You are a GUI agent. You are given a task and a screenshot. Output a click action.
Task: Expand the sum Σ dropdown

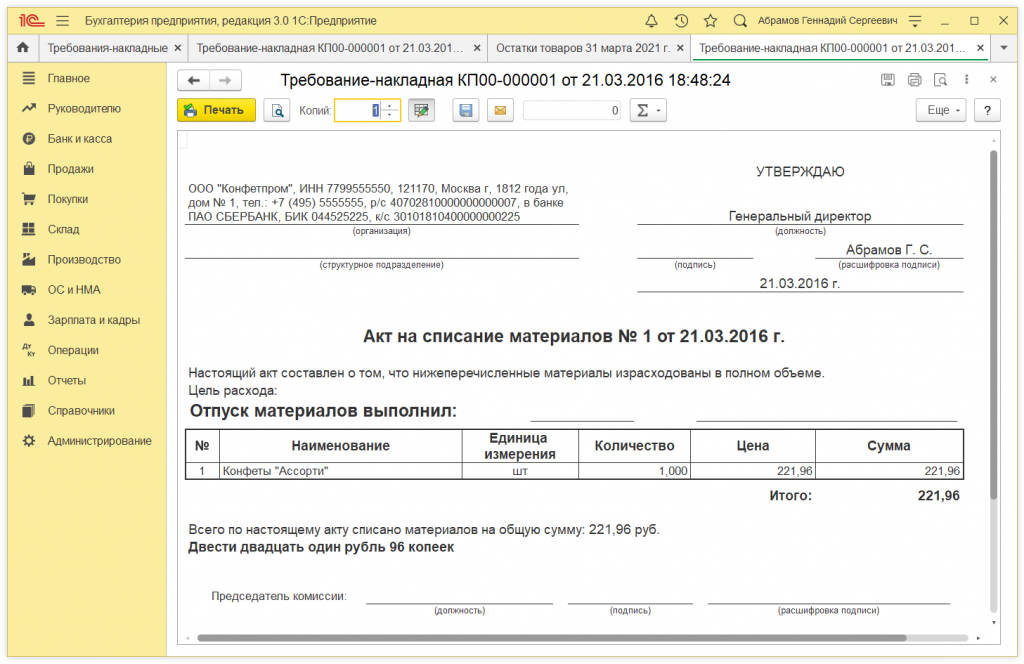tap(647, 111)
